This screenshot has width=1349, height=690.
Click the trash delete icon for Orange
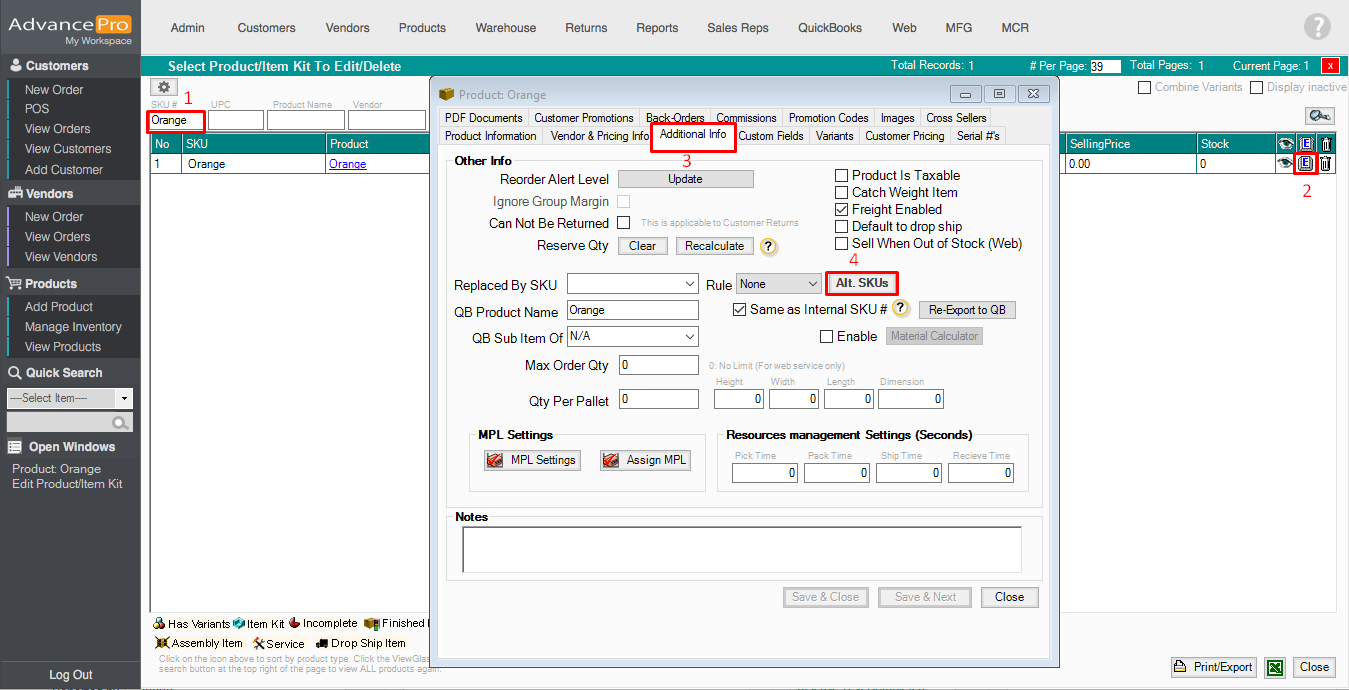[x=1325, y=164]
